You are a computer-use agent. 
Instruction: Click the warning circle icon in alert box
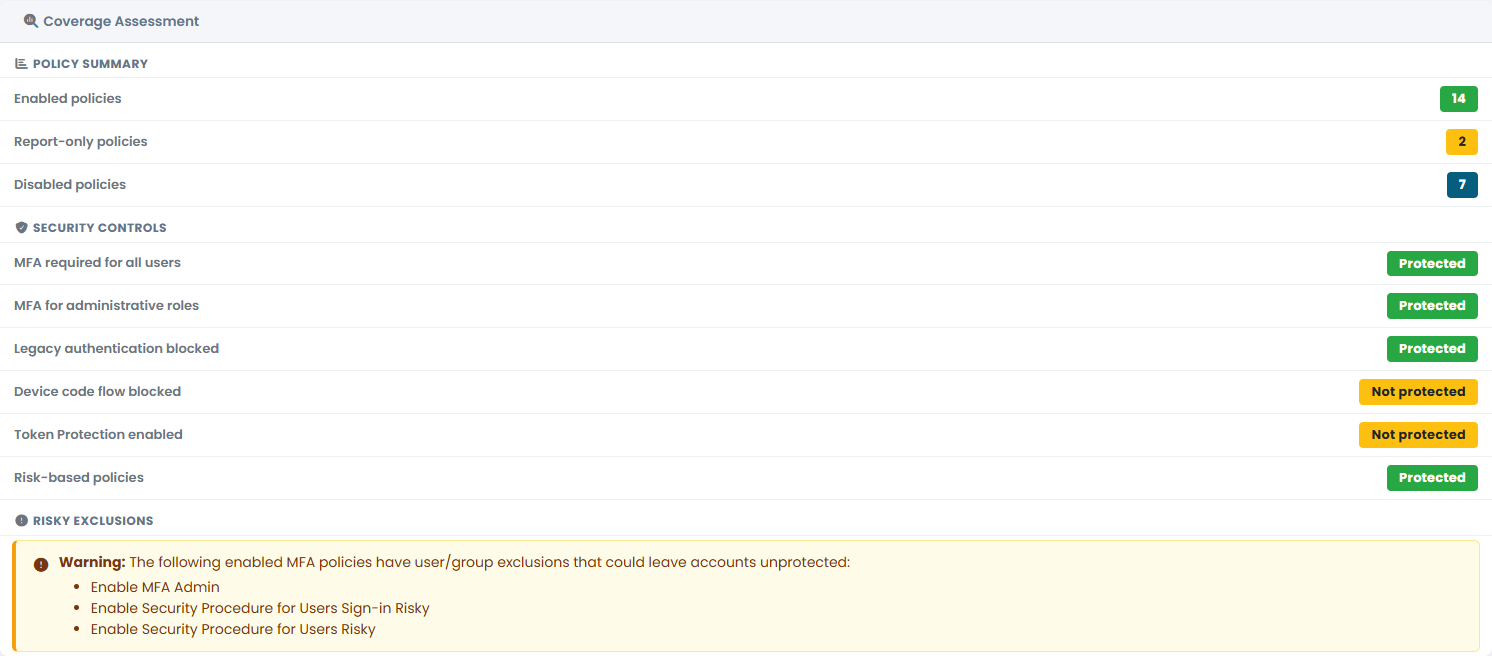[x=41, y=564]
